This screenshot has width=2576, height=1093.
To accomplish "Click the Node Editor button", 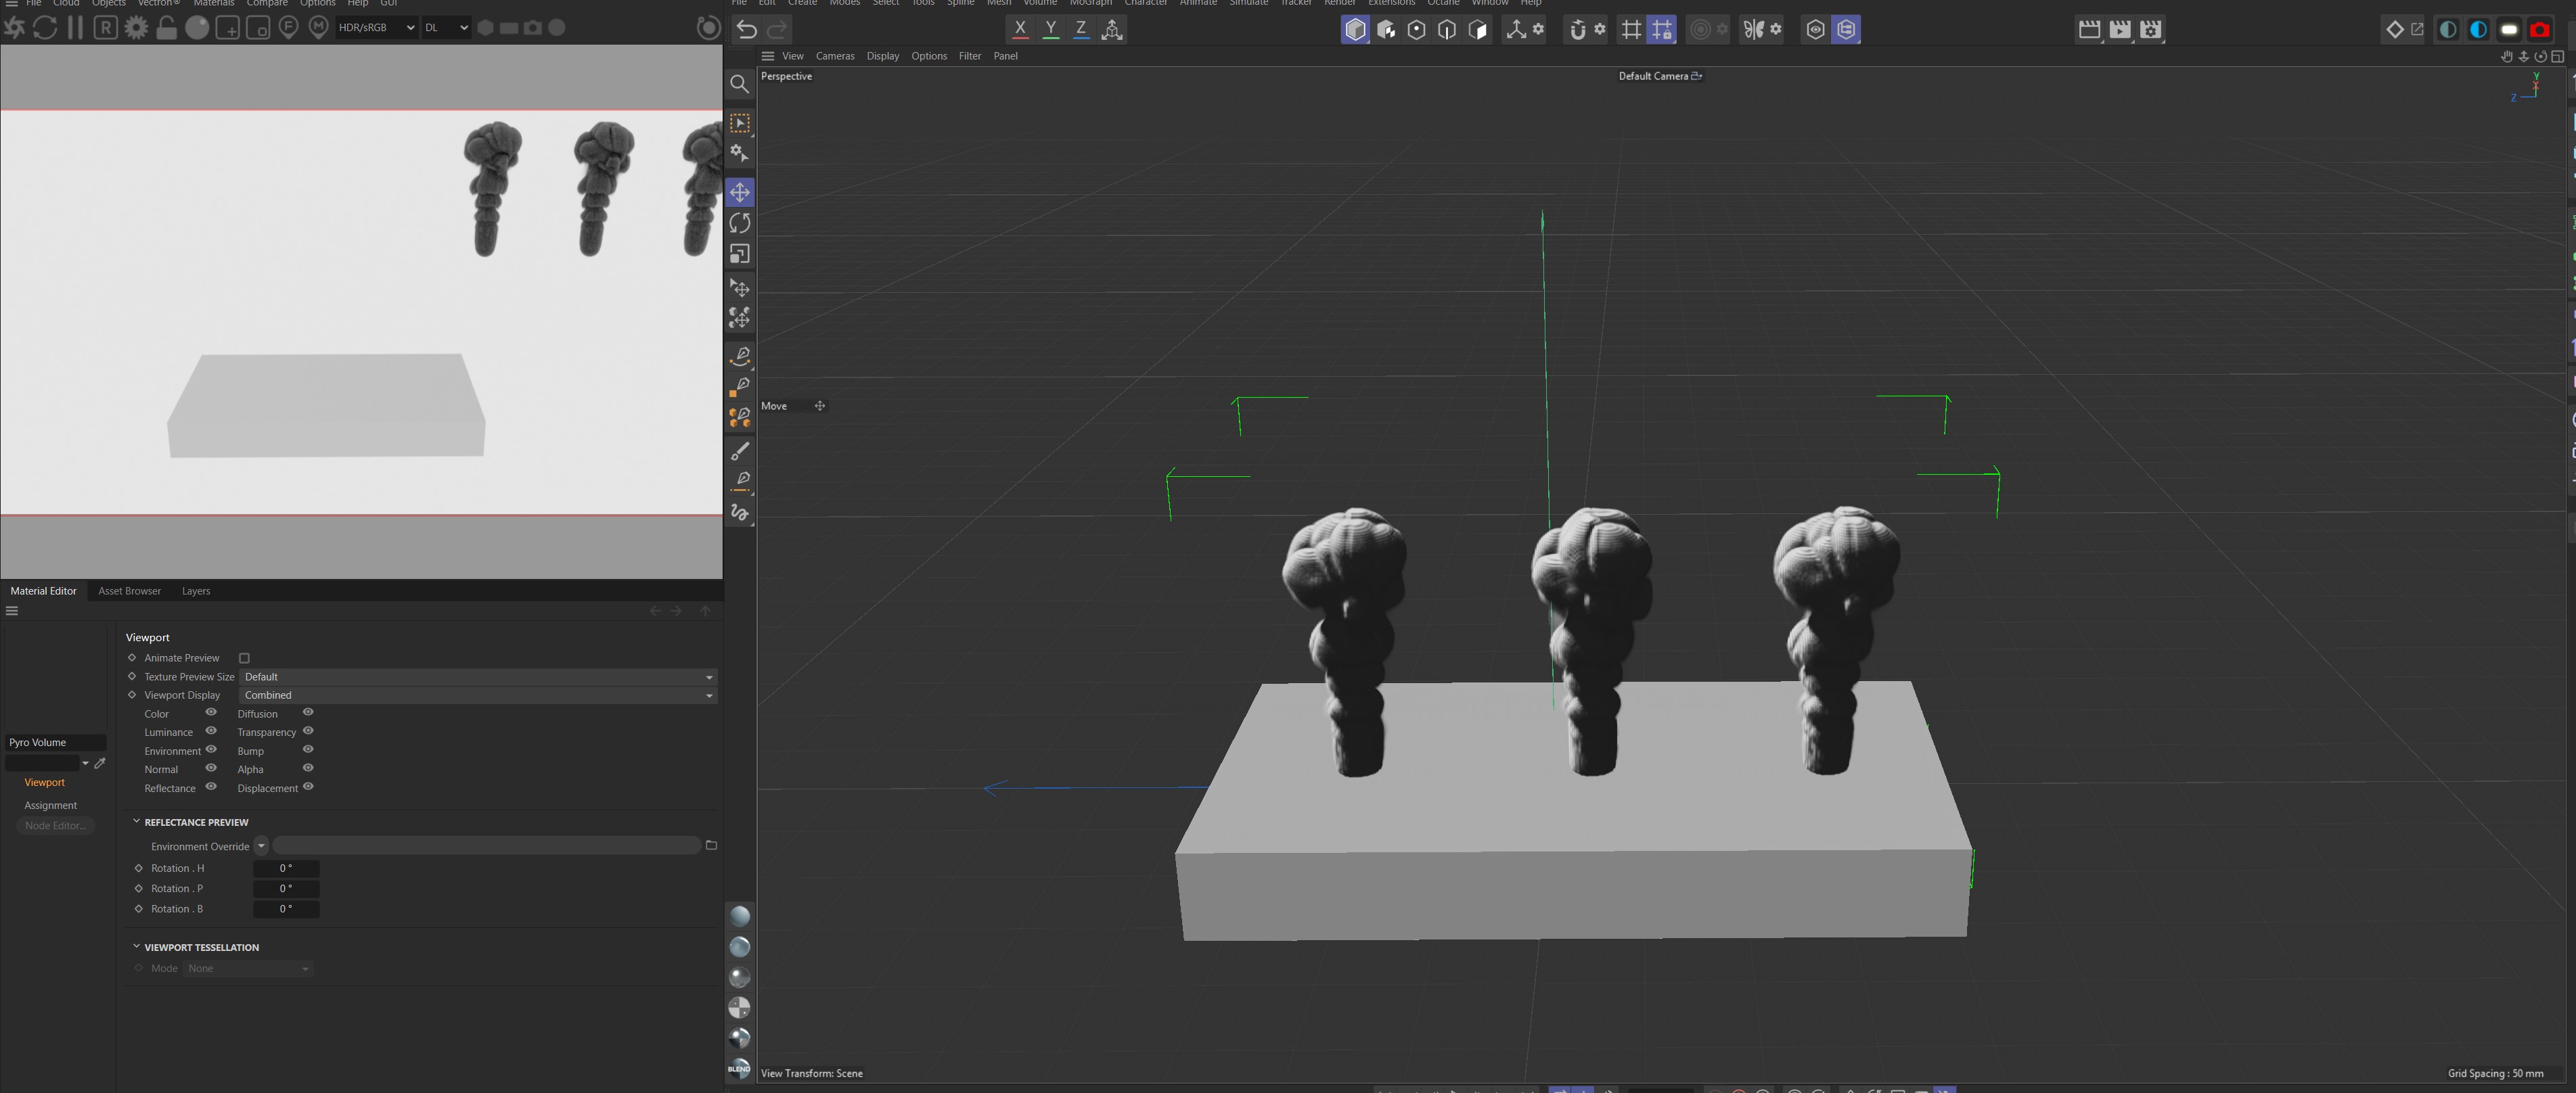I will point(55,826).
